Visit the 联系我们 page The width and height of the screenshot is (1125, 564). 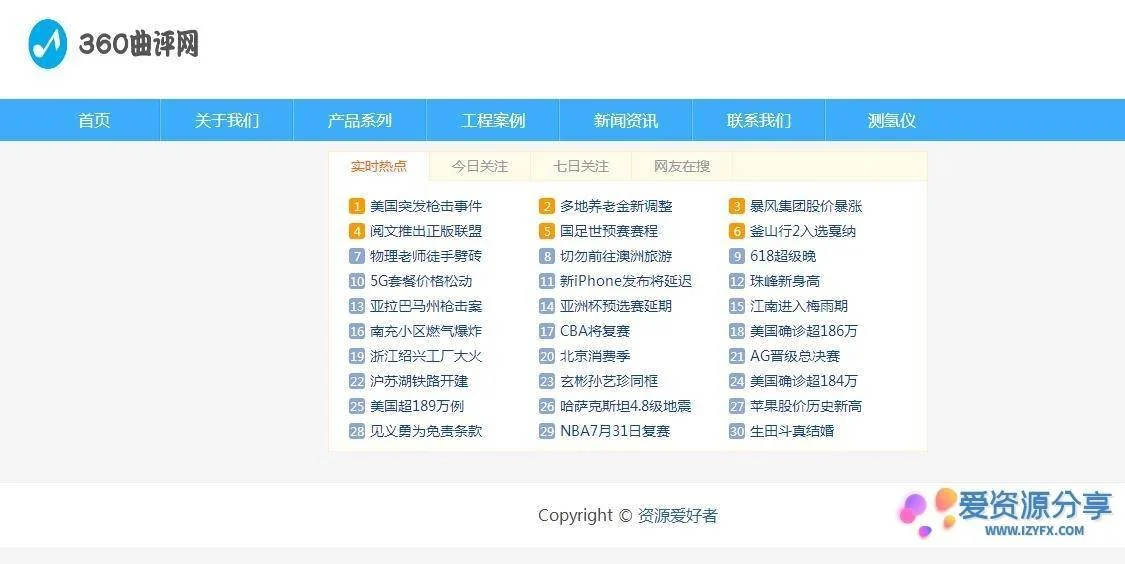pyautogui.click(x=759, y=121)
